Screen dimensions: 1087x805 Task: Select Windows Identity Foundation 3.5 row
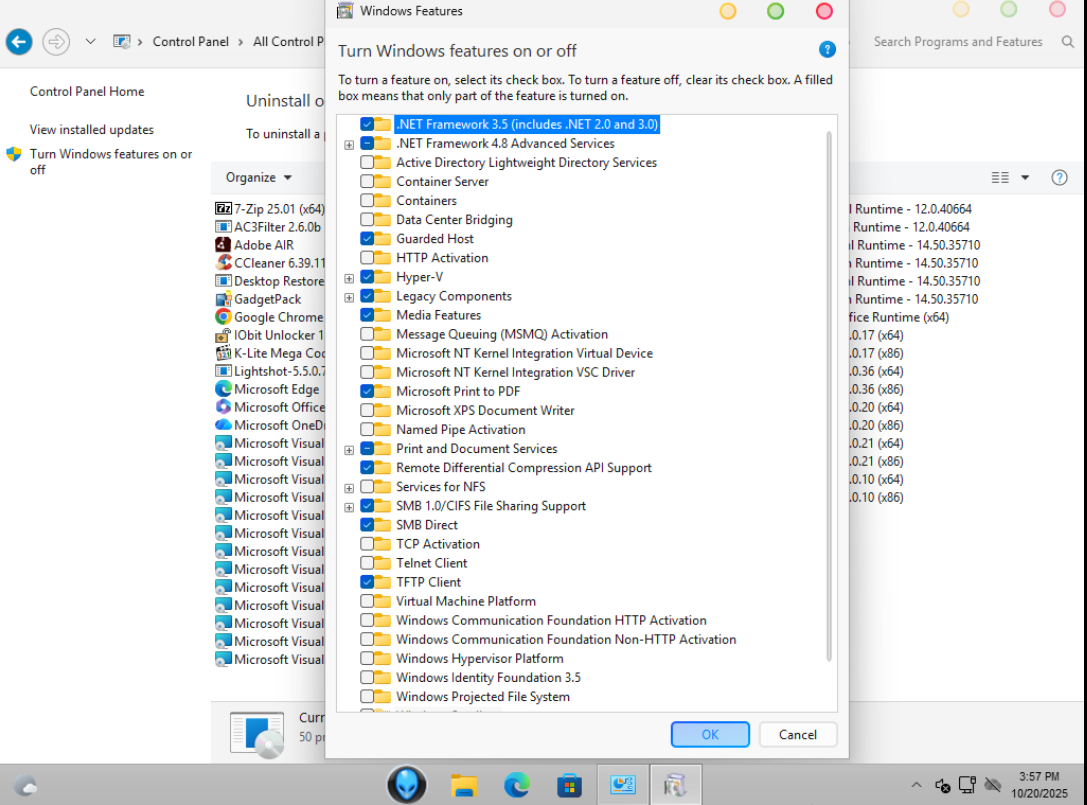coord(488,677)
